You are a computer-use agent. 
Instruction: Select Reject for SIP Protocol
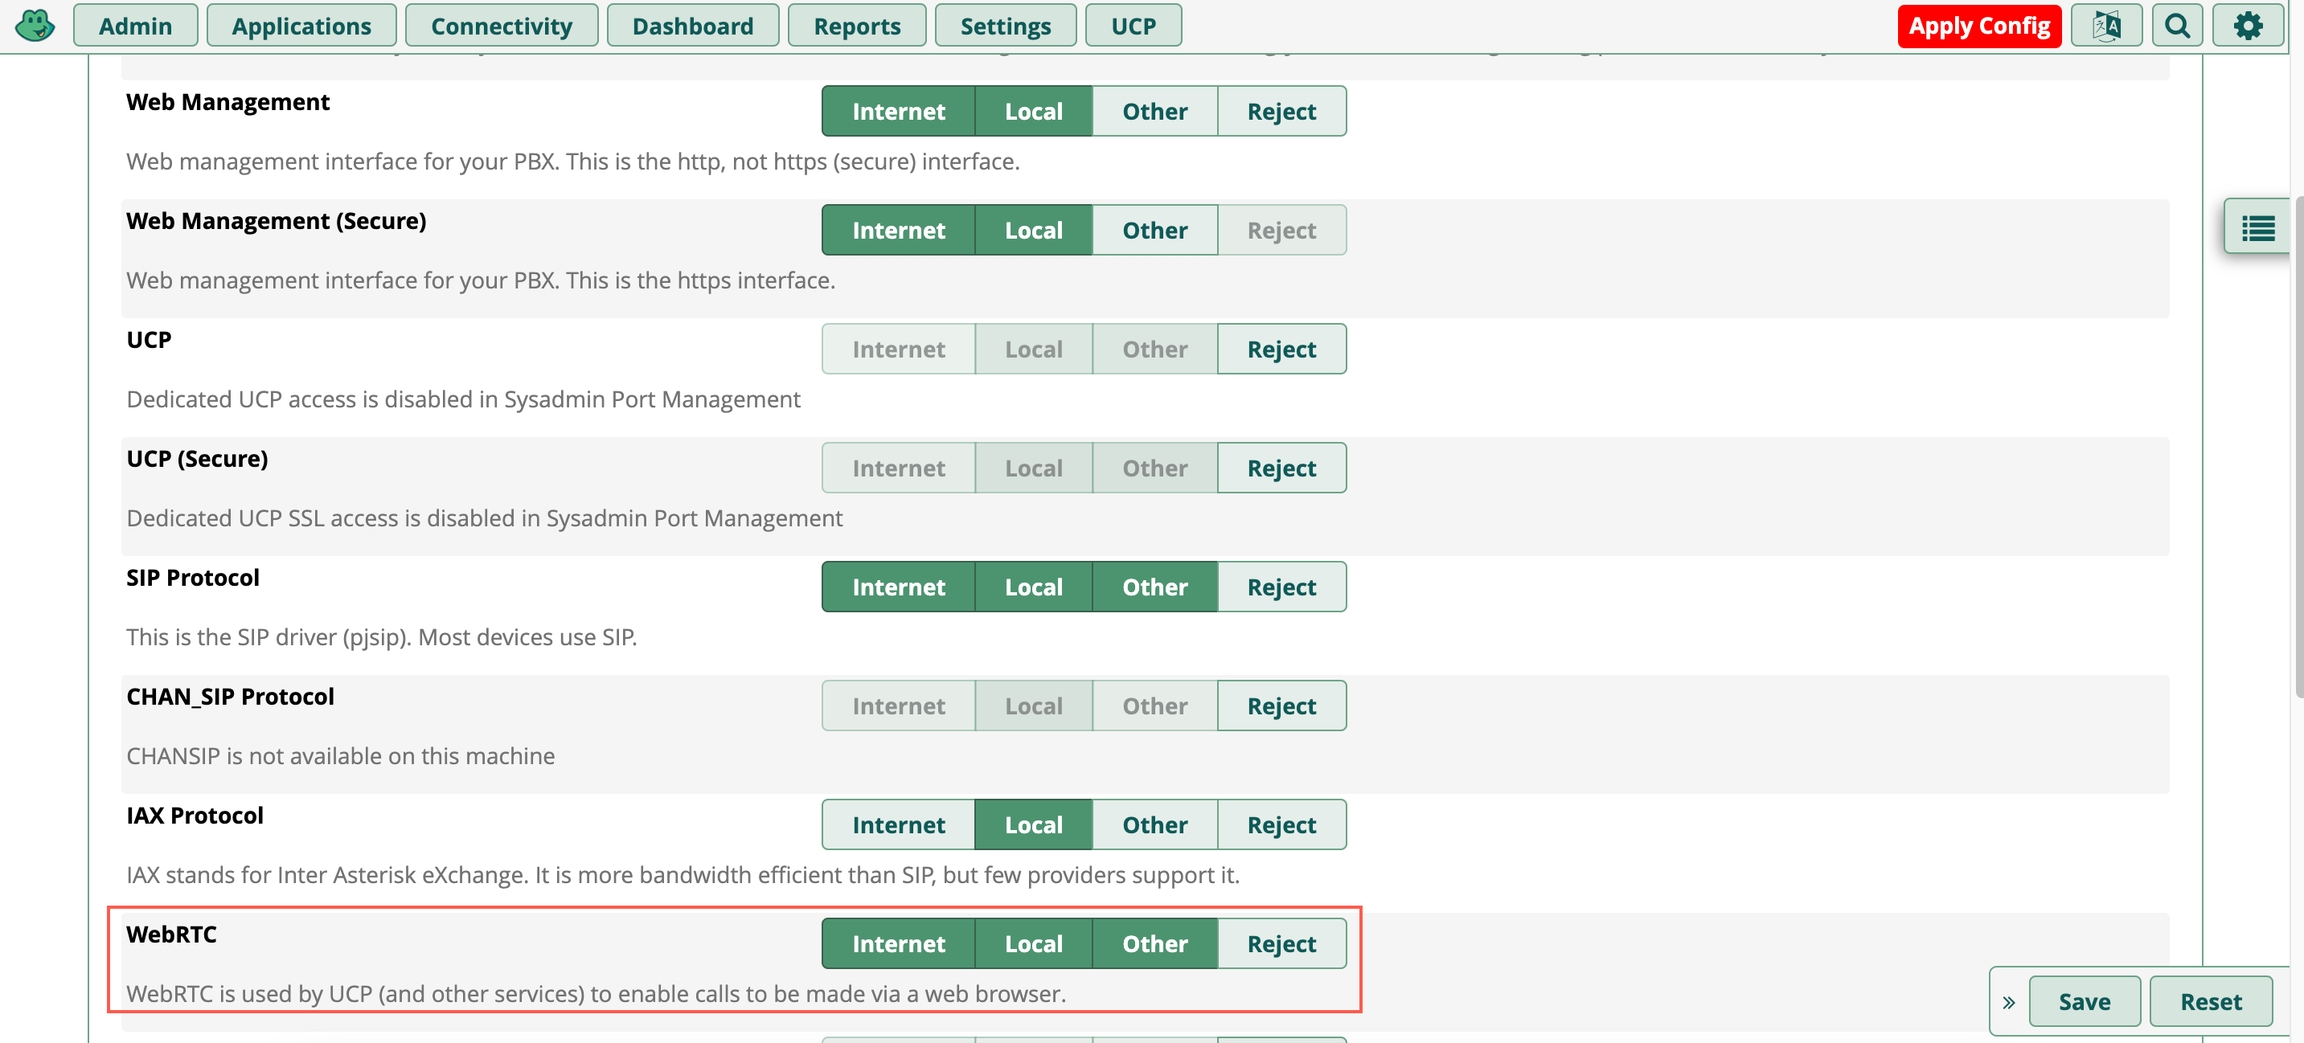[x=1281, y=587]
